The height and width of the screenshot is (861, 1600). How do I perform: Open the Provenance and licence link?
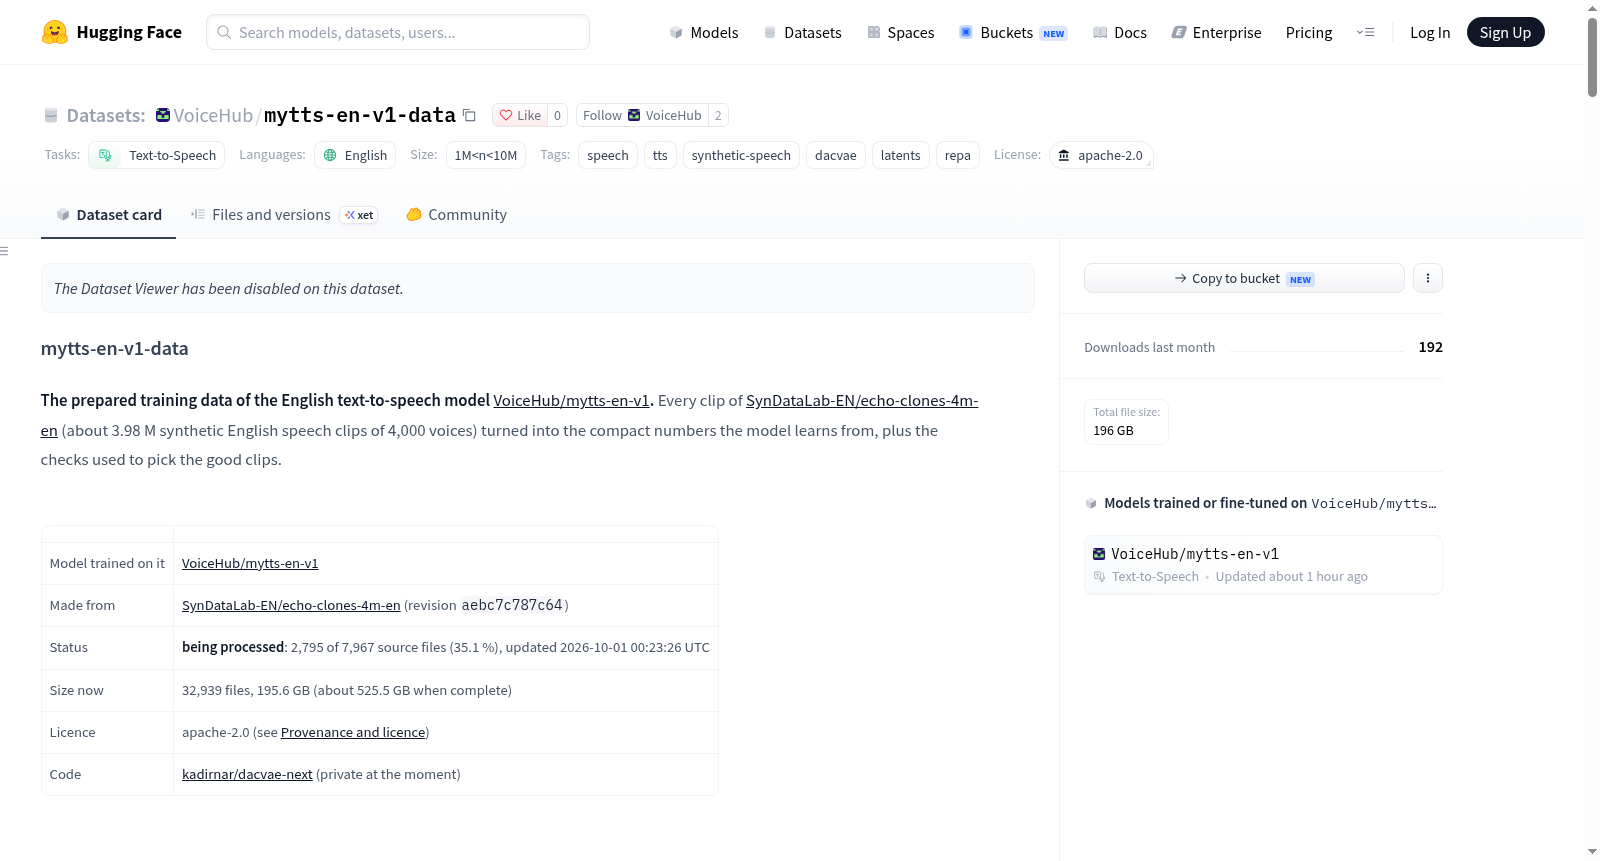tap(353, 732)
